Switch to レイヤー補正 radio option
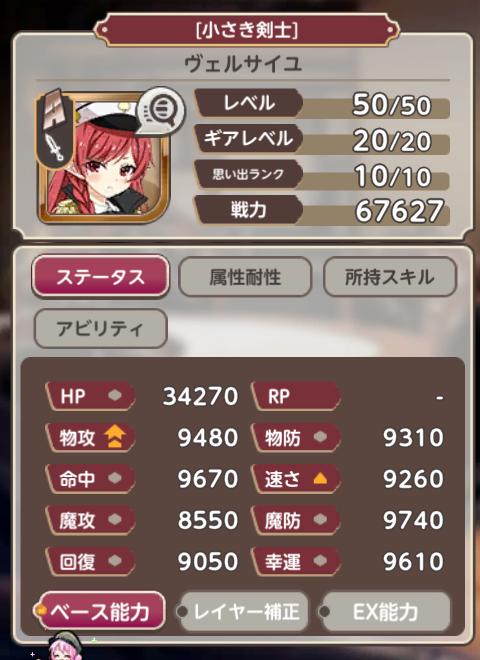 tap(243, 611)
